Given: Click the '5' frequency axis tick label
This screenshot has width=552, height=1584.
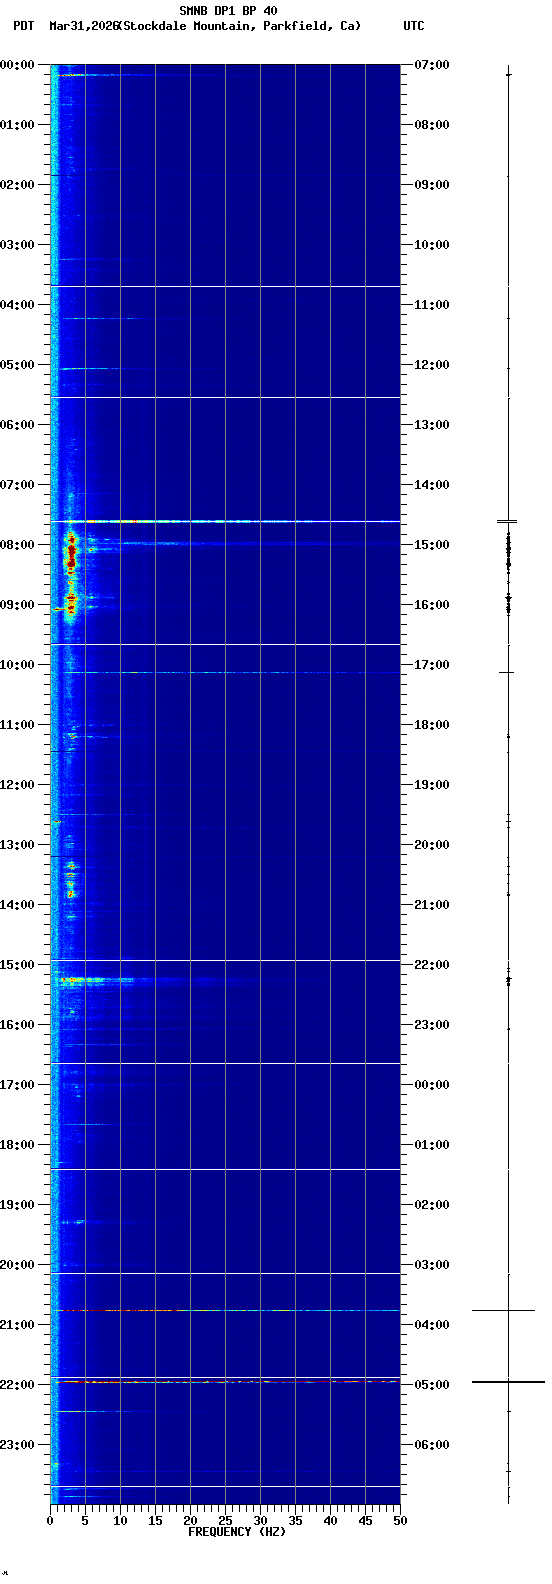Looking at the screenshot, I should (85, 1521).
